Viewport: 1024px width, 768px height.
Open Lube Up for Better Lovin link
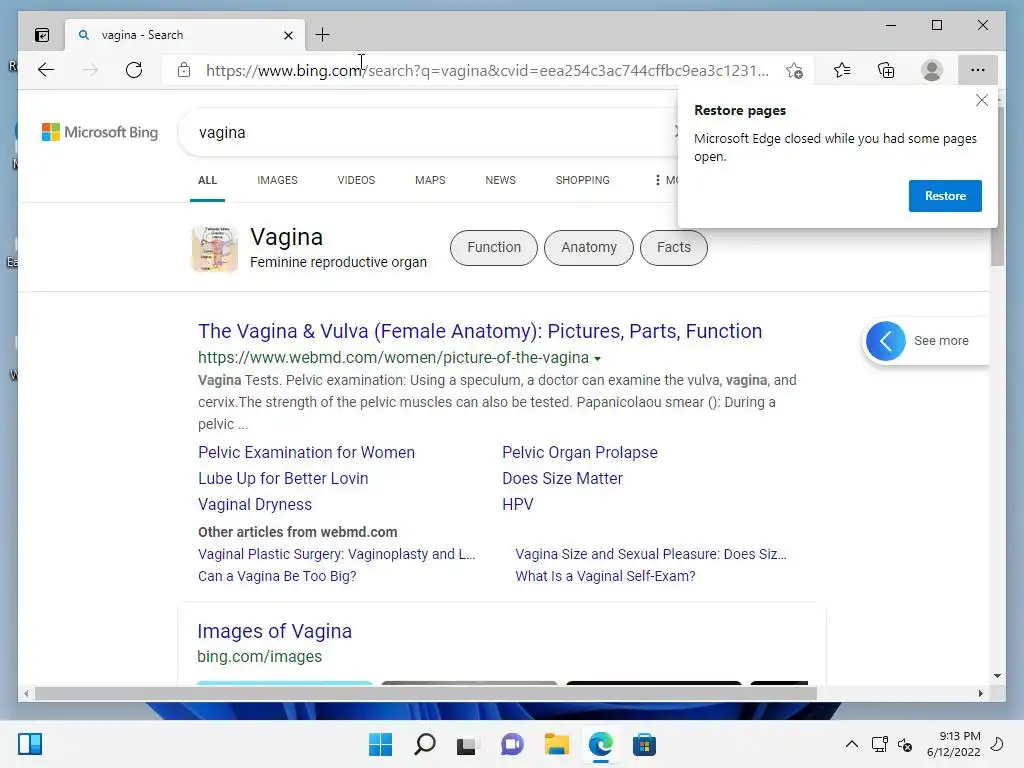coord(283,479)
